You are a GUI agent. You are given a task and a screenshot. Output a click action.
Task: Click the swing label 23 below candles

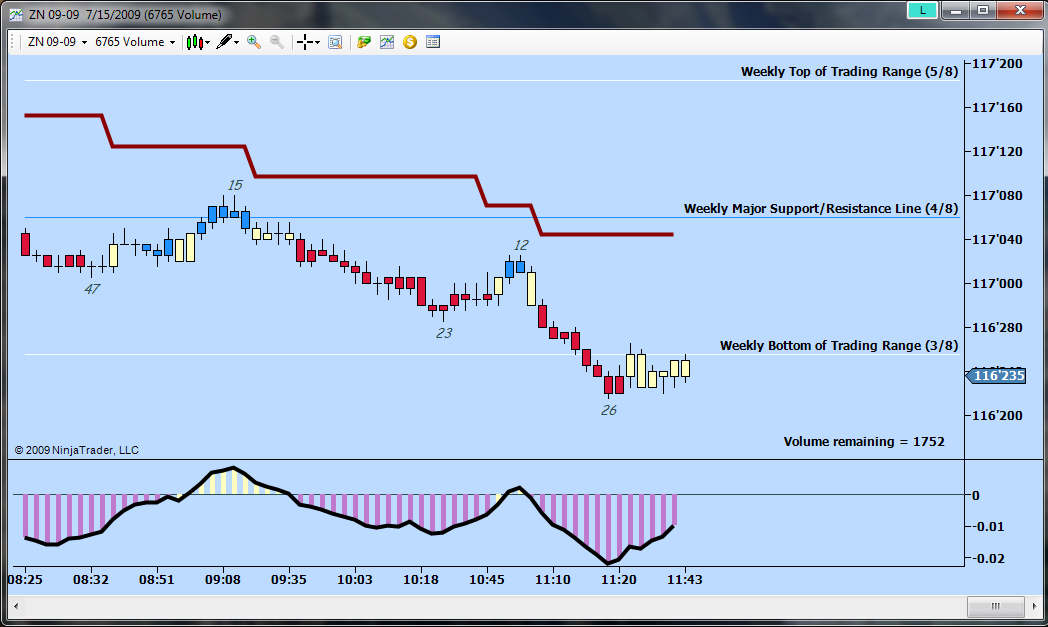pyautogui.click(x=444, y=333)
